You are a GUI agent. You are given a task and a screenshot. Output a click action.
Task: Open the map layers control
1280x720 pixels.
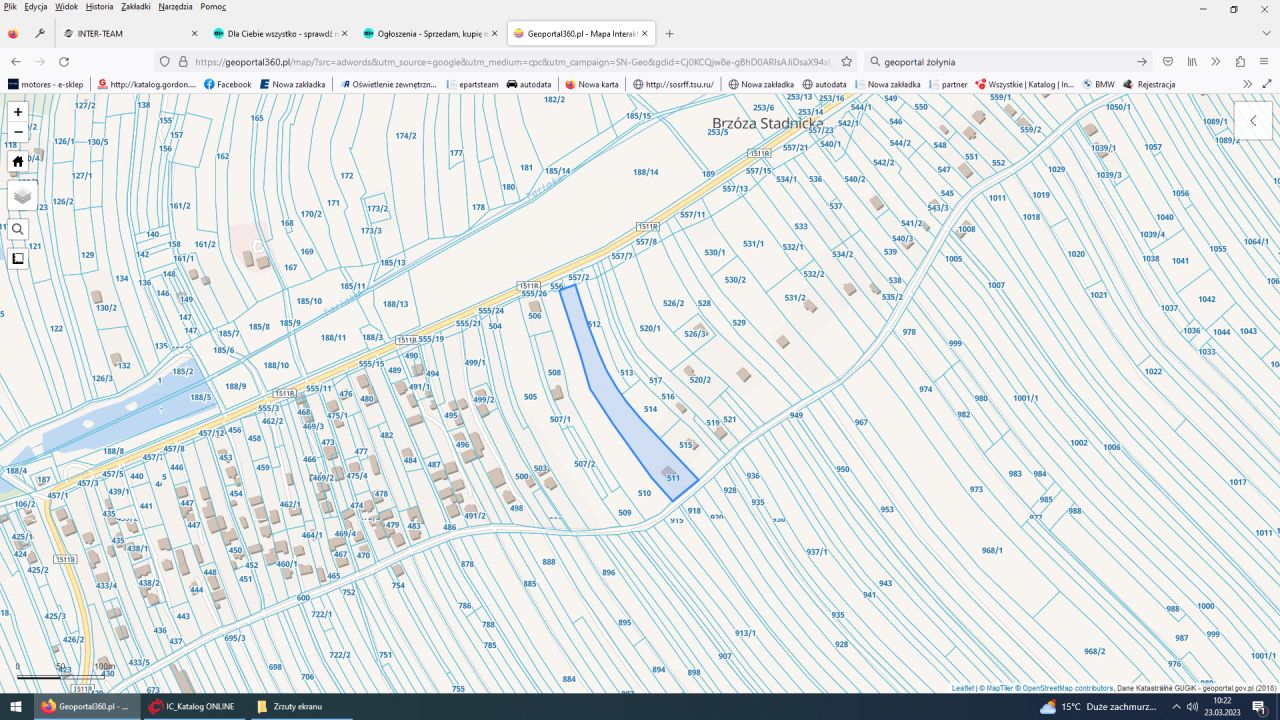(x=22, y=196)
